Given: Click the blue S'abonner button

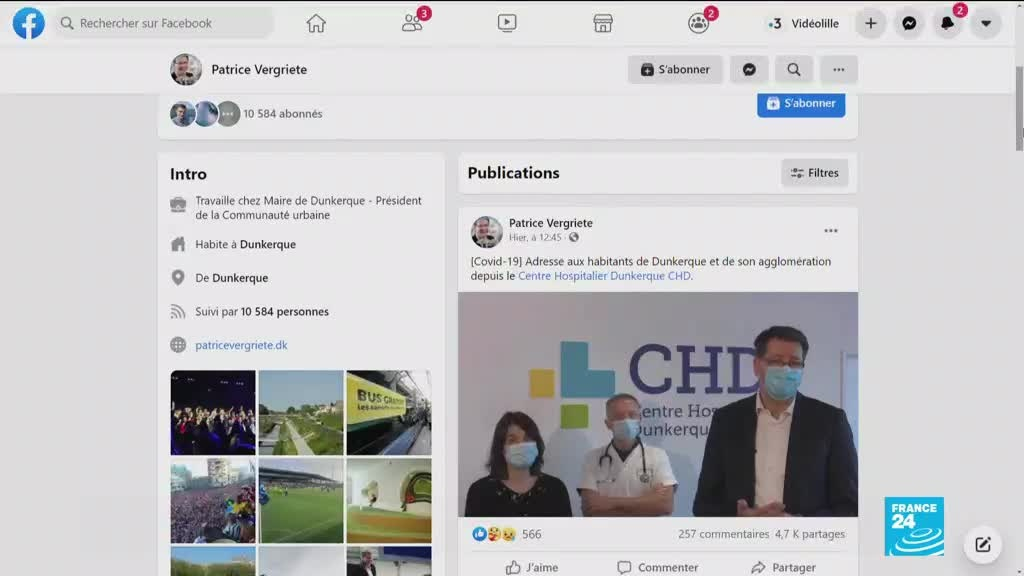Looking at the screenshot, I should point(801,104).
